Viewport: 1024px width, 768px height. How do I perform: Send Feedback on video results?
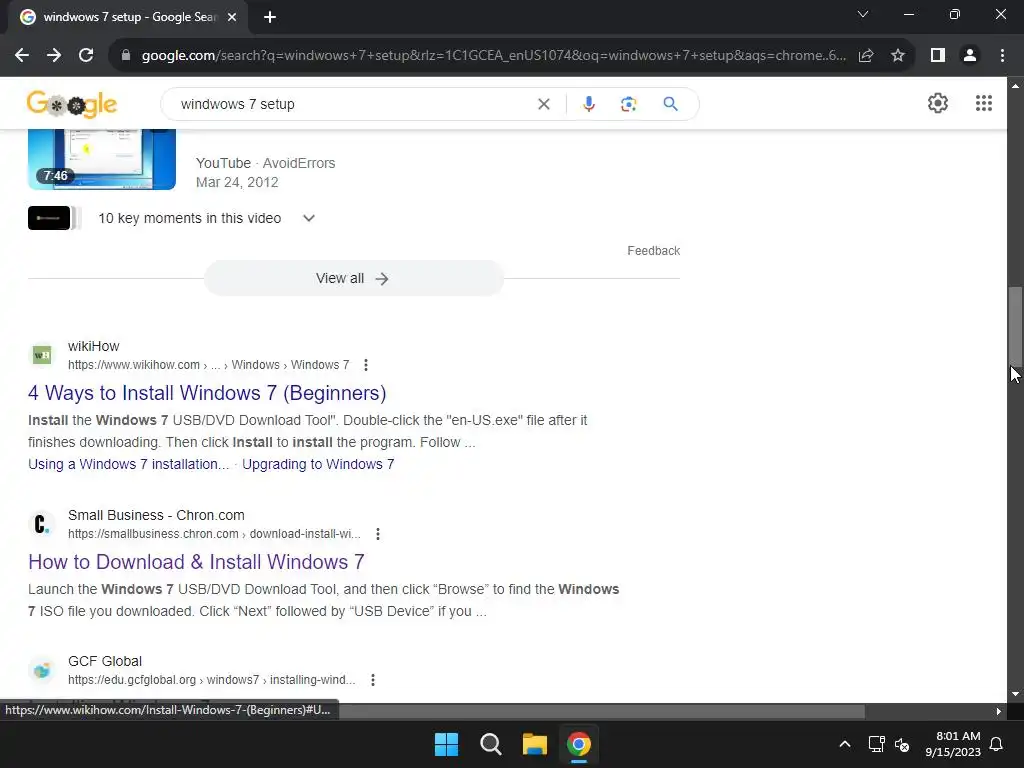coord(653,251)
